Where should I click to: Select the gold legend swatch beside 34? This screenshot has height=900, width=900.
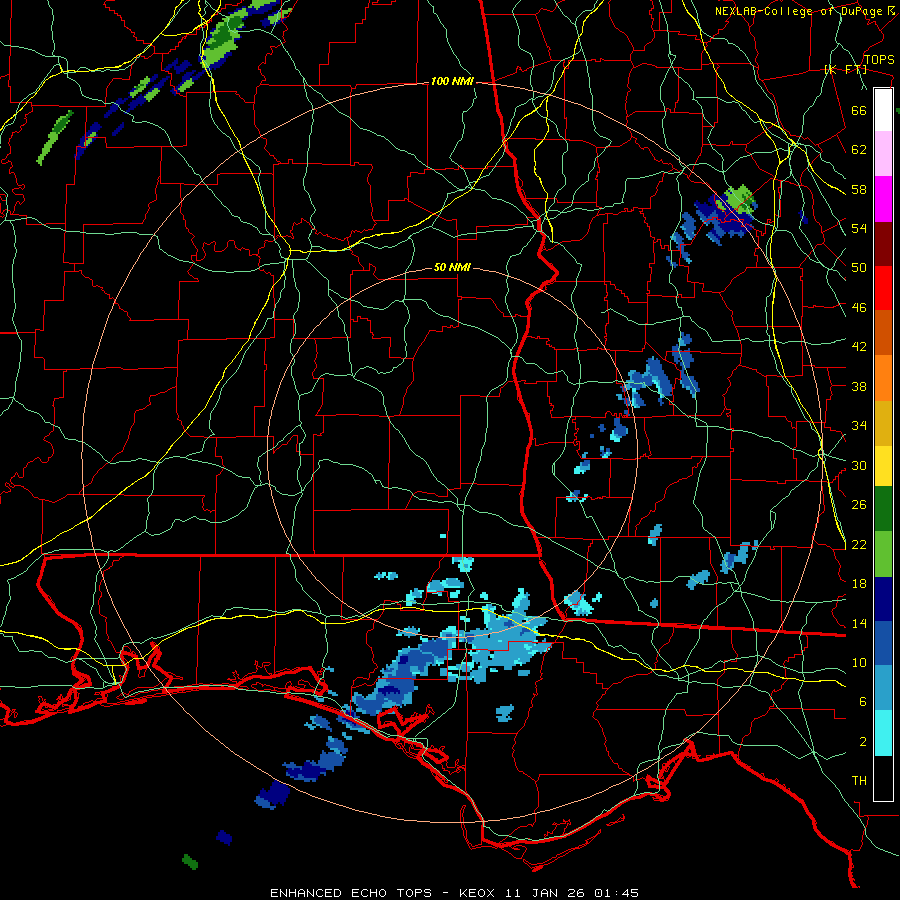point(883,424)
